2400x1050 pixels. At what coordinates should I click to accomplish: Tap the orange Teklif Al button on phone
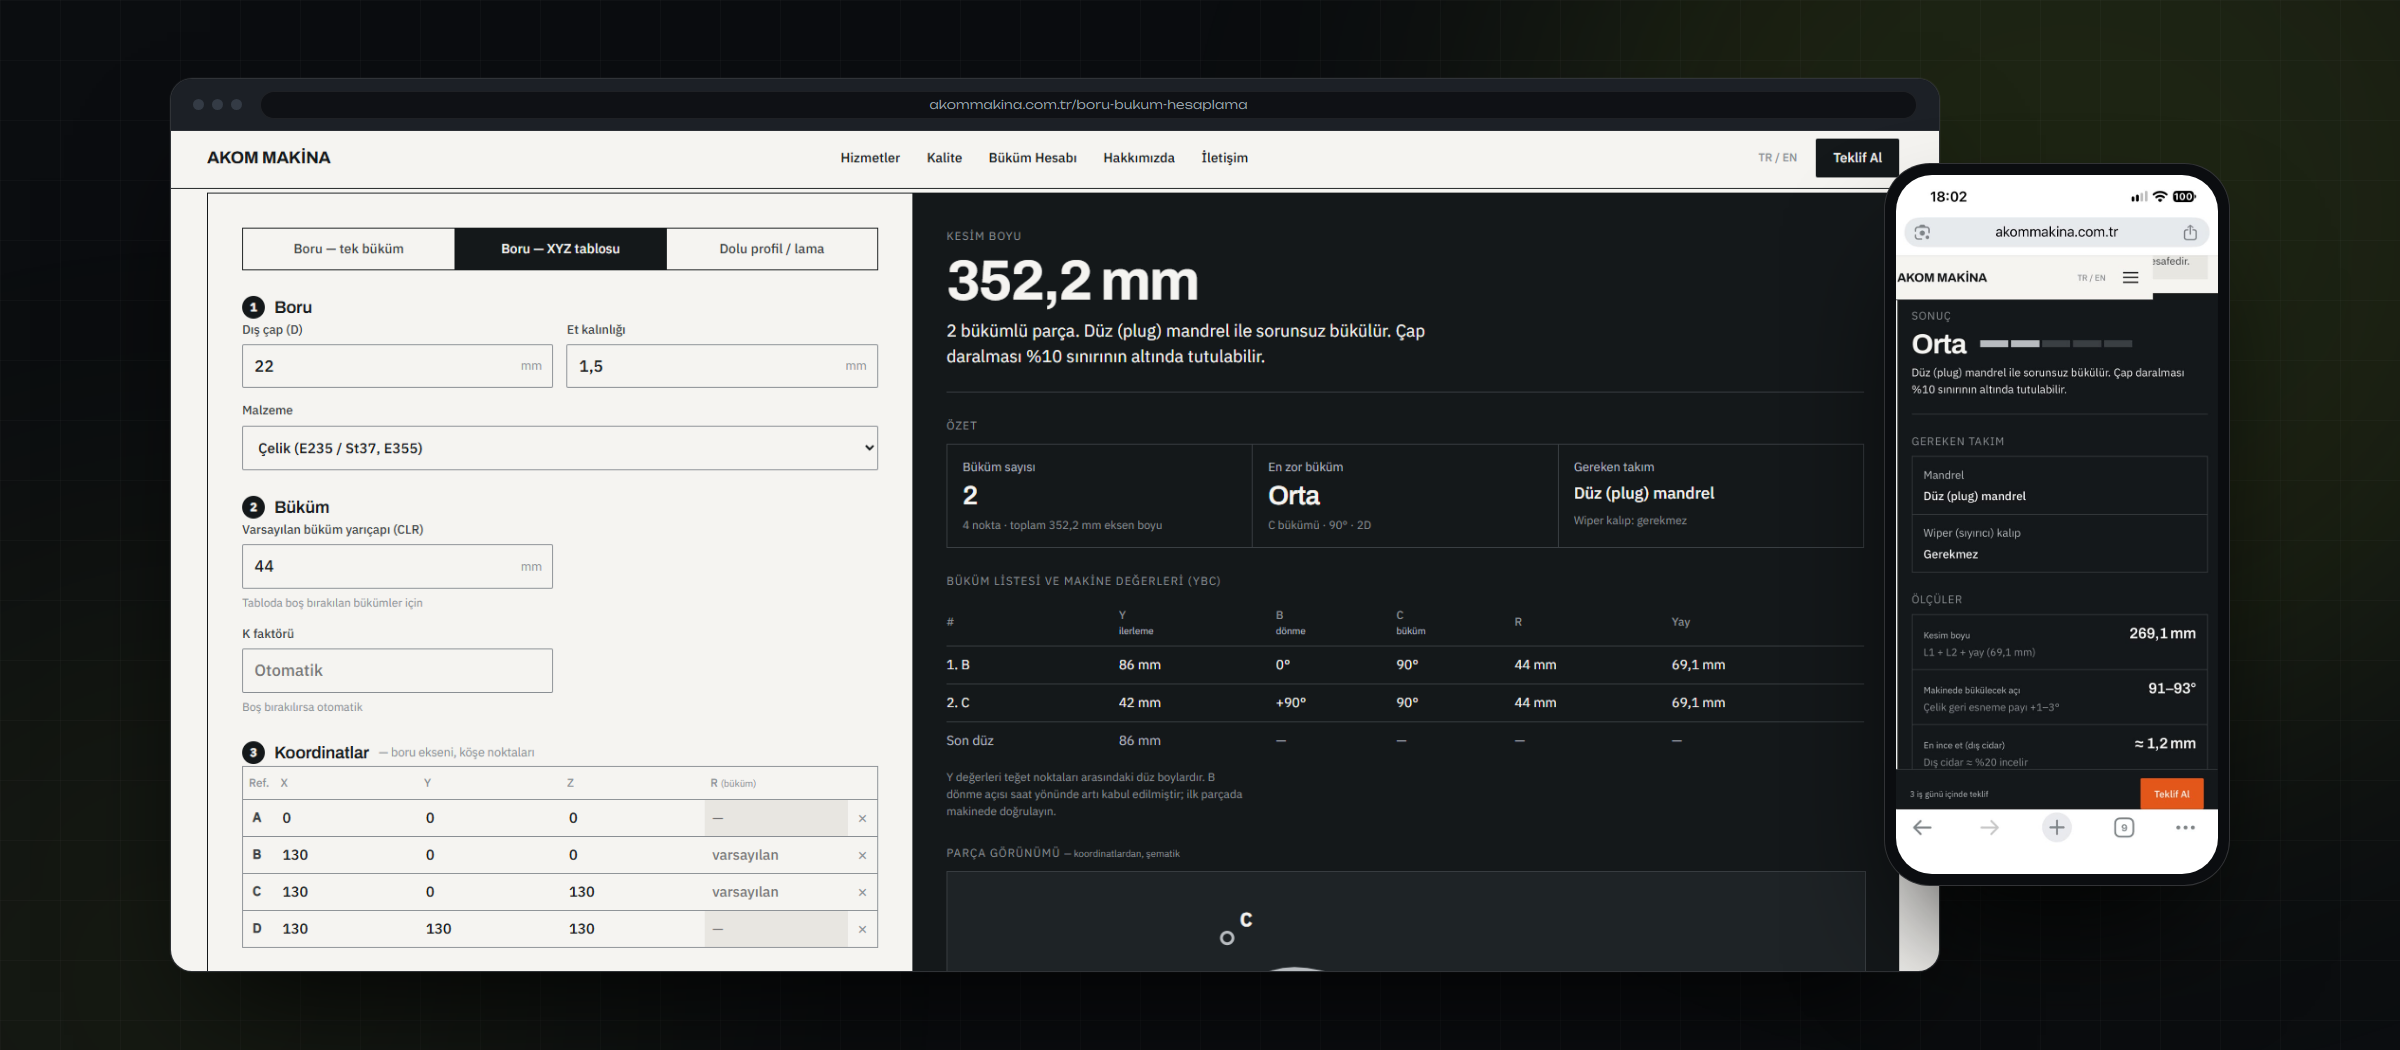pos(2171,794)
